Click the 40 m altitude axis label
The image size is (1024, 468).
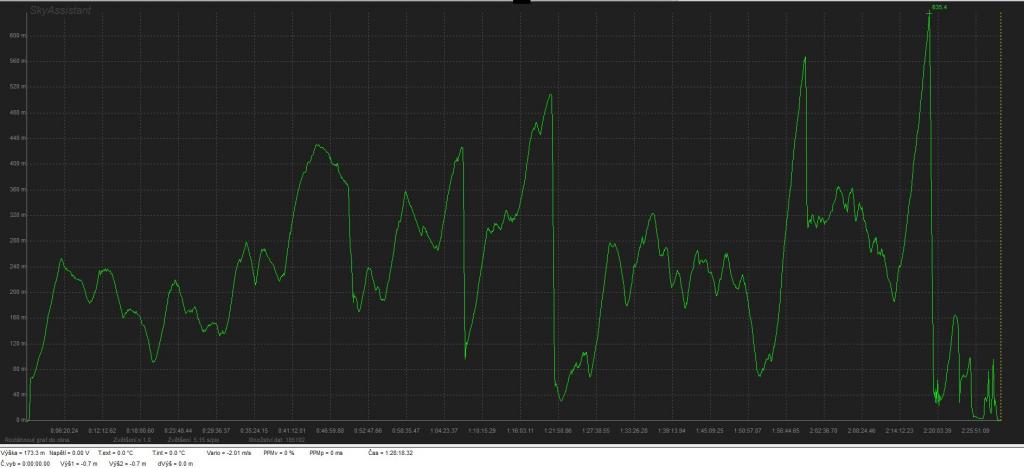(x=14, y=394)
